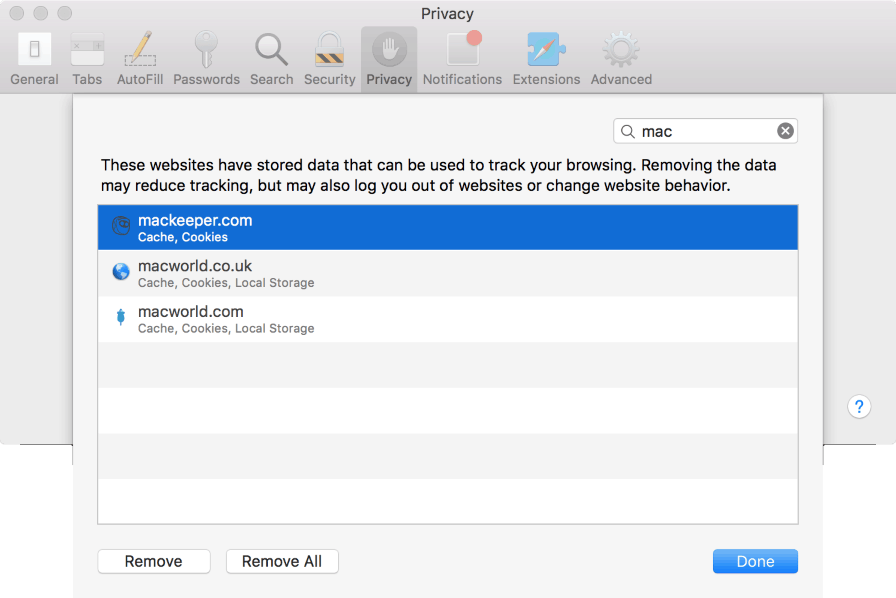Click Remove All website data

(282, 561)
